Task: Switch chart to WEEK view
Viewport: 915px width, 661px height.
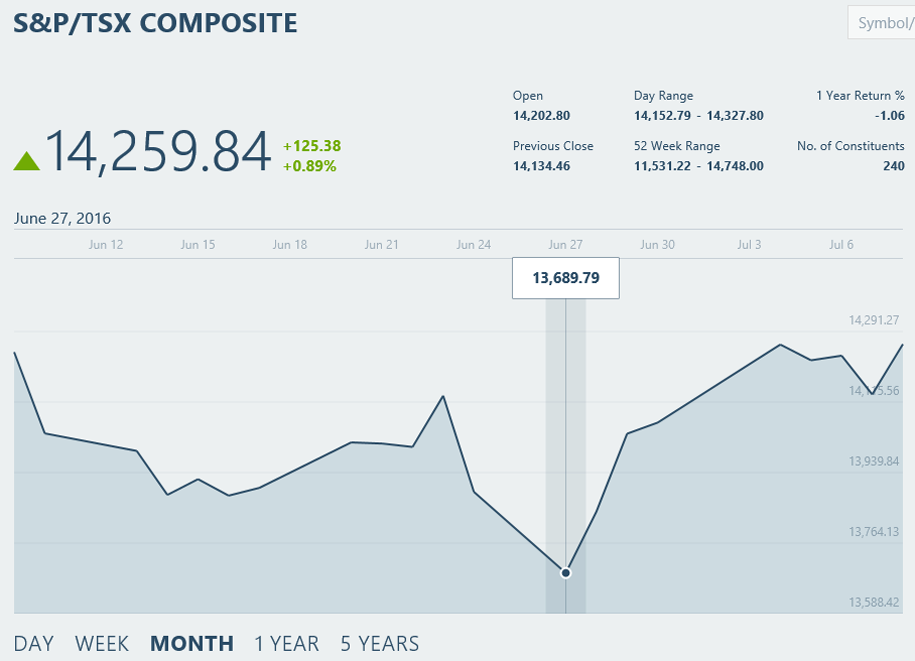Action: click(x=102, y=643)
